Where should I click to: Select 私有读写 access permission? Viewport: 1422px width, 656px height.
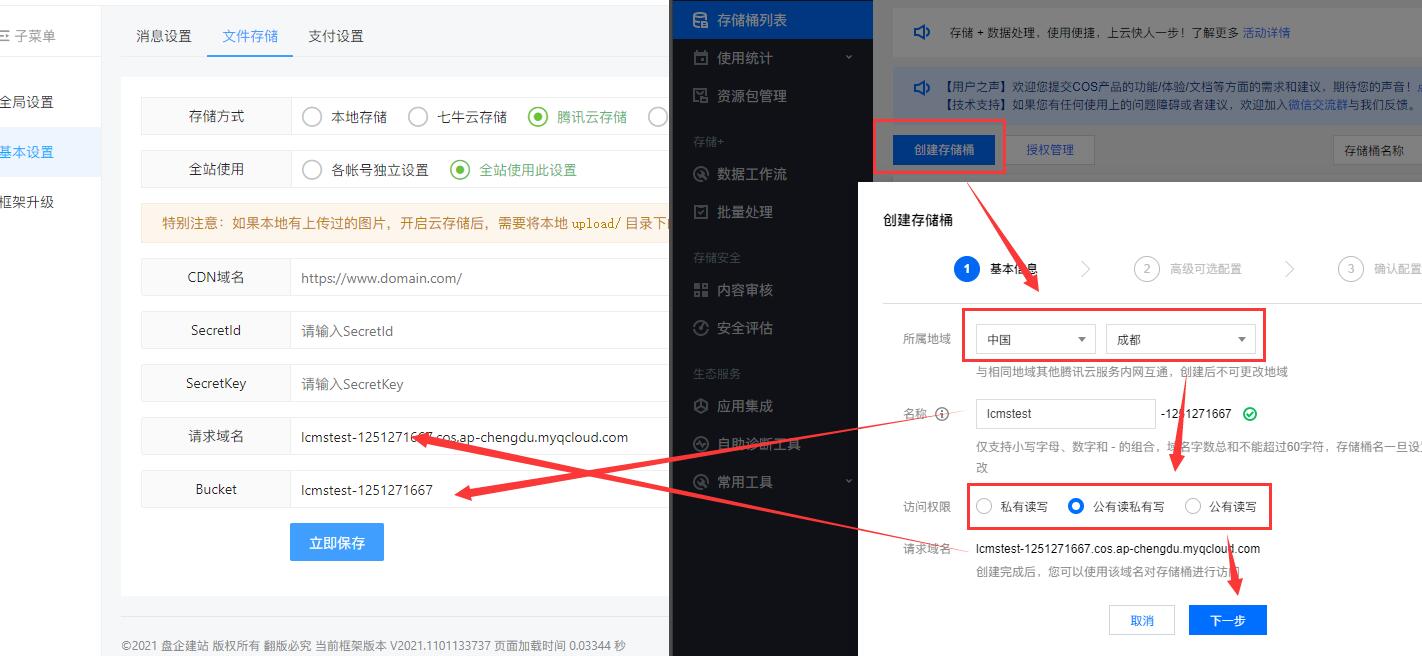[1012, 507]
